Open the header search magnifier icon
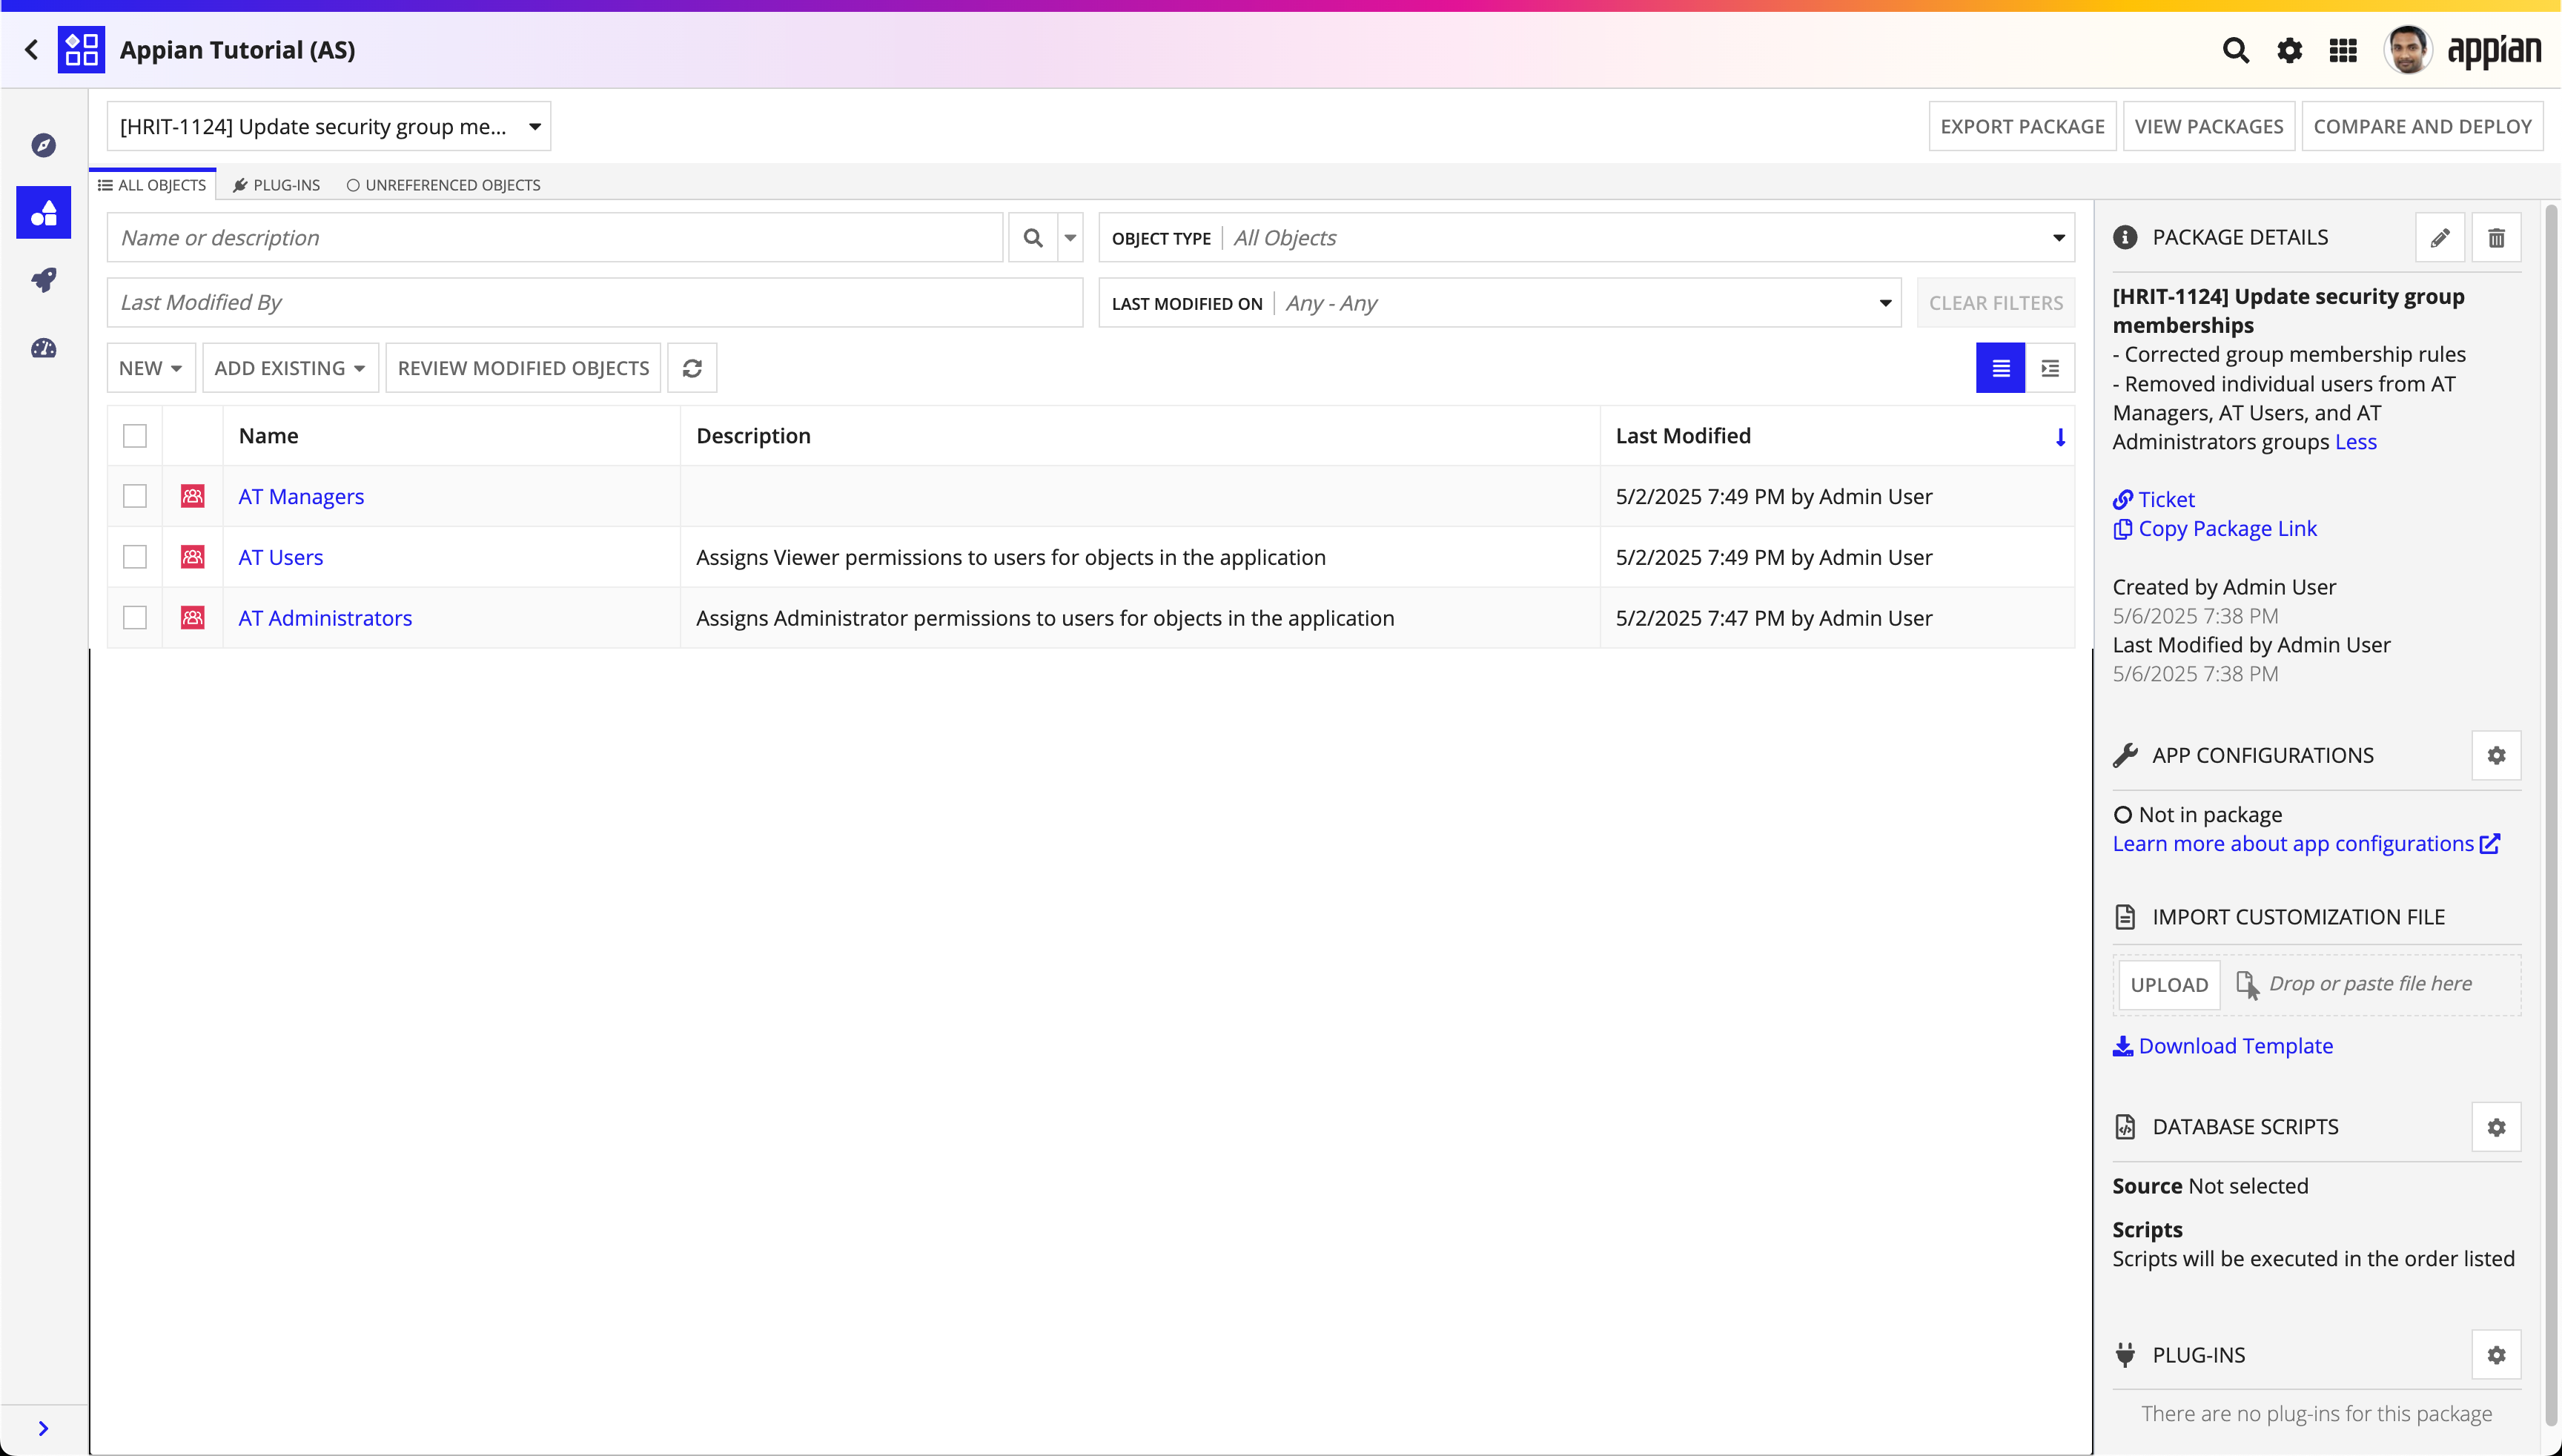2562x1456 pixels. point(2235,50)
